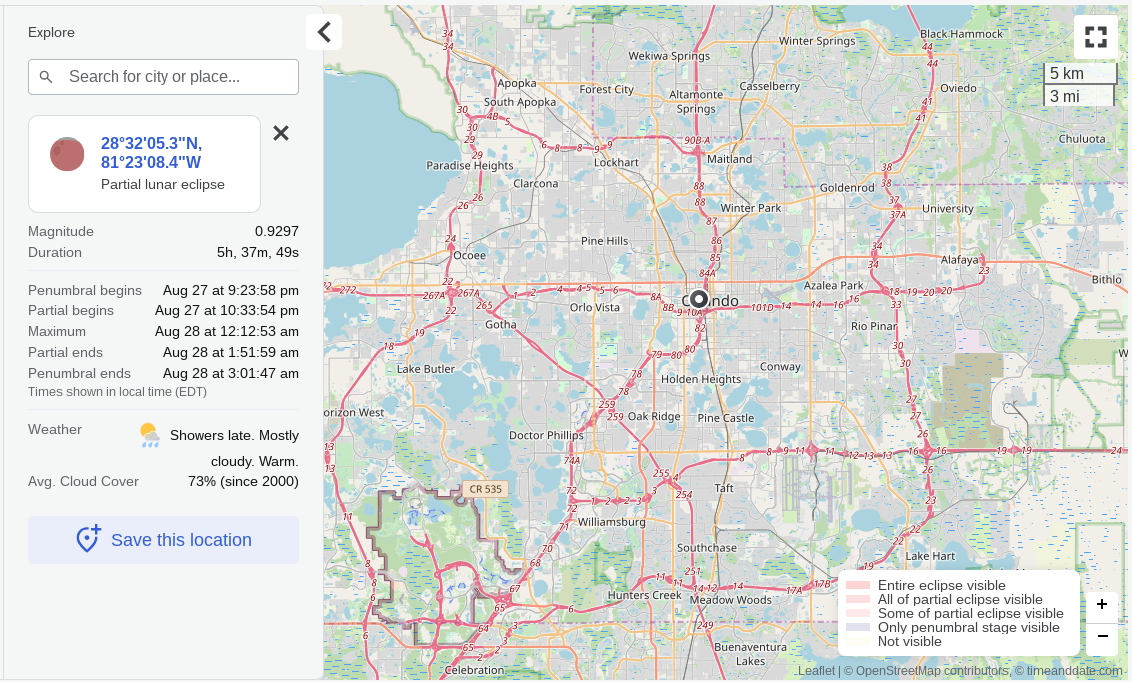Viewport: 1132px width, 682px height.
Task: Open the Leaflet attribution link
Action: point(816,670)
